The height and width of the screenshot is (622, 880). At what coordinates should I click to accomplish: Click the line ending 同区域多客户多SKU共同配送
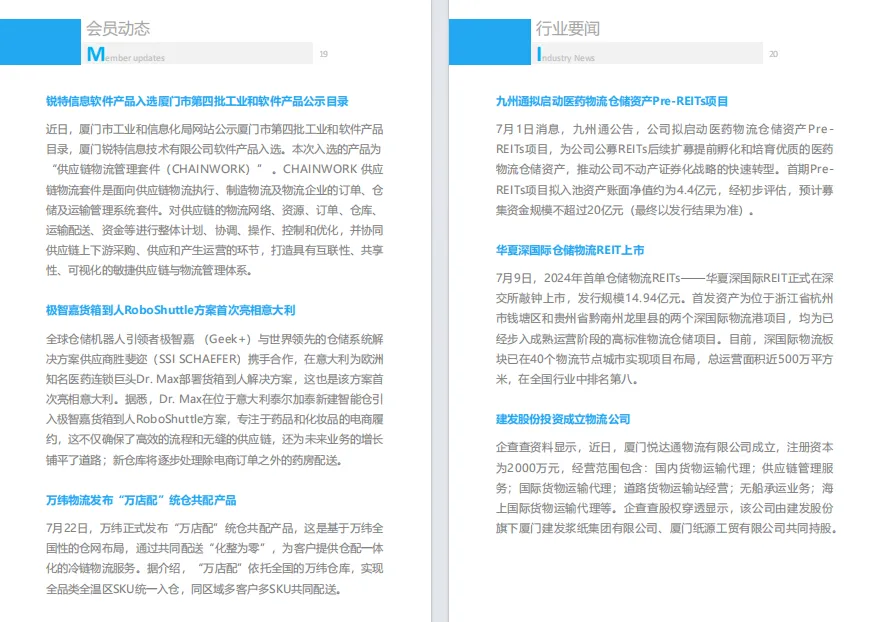tap(194, 589)
